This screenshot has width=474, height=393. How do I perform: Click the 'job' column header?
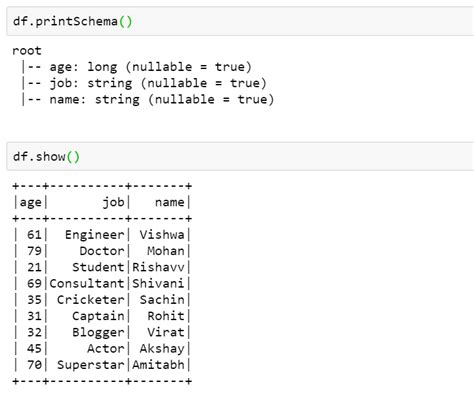pyautogui.click(x=113, y=202)
